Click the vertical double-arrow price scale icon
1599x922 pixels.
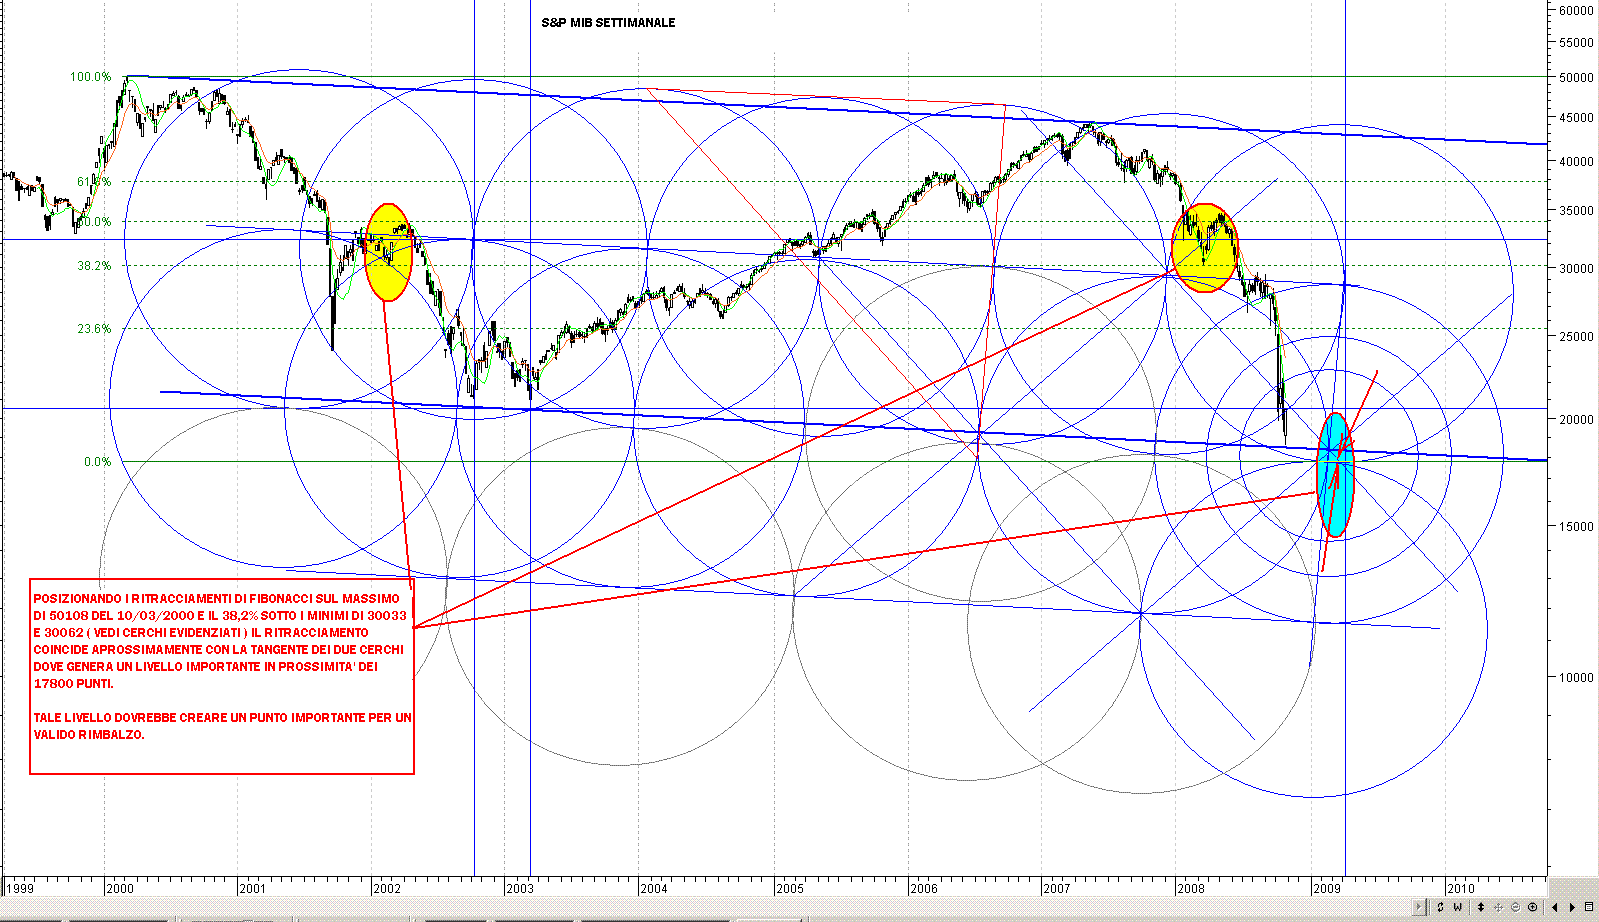(1481, 907)
